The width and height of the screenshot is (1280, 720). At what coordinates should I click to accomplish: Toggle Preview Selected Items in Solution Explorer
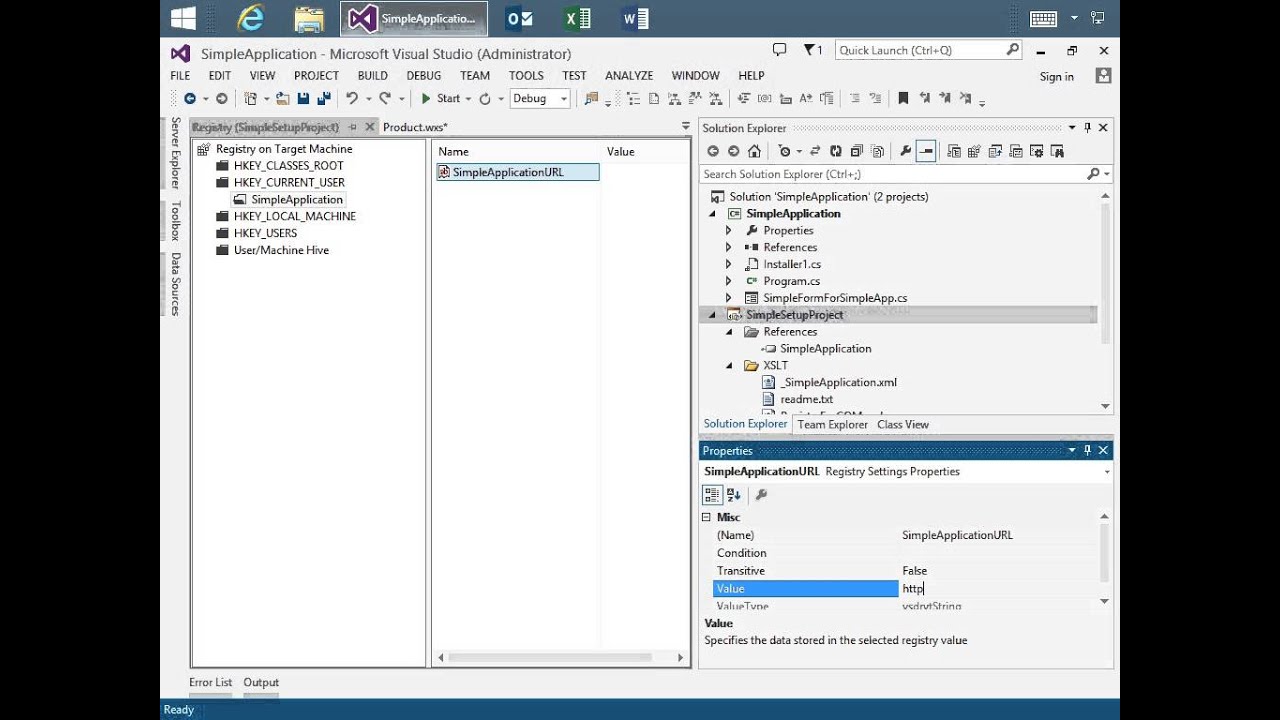[x=926, y=151]
